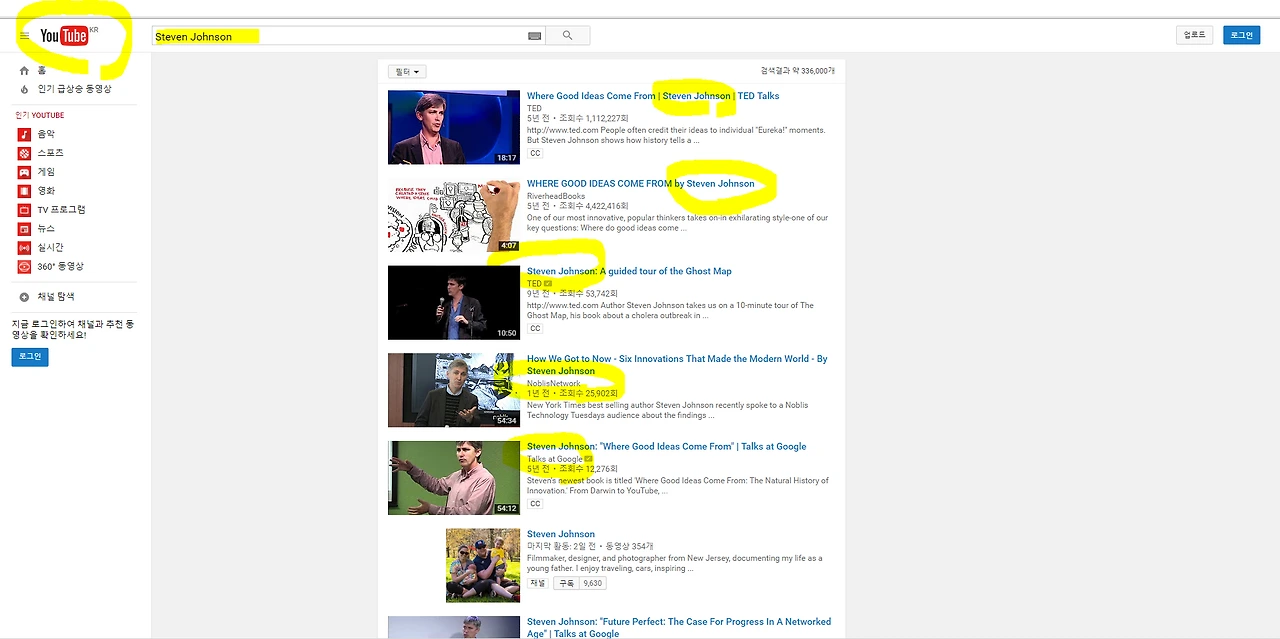Open the Steven Johnson channel family photo
The image size is (1280, 639).
coord(483,565)
